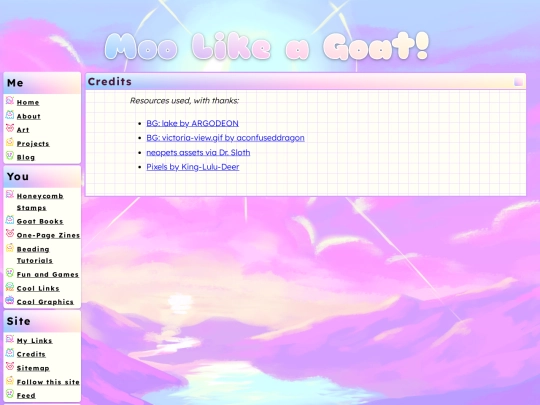This screenshot has height=405, width=540.
Task: Click the icon beside My Links
Action: pyautogui.click(x=10, y=339)
